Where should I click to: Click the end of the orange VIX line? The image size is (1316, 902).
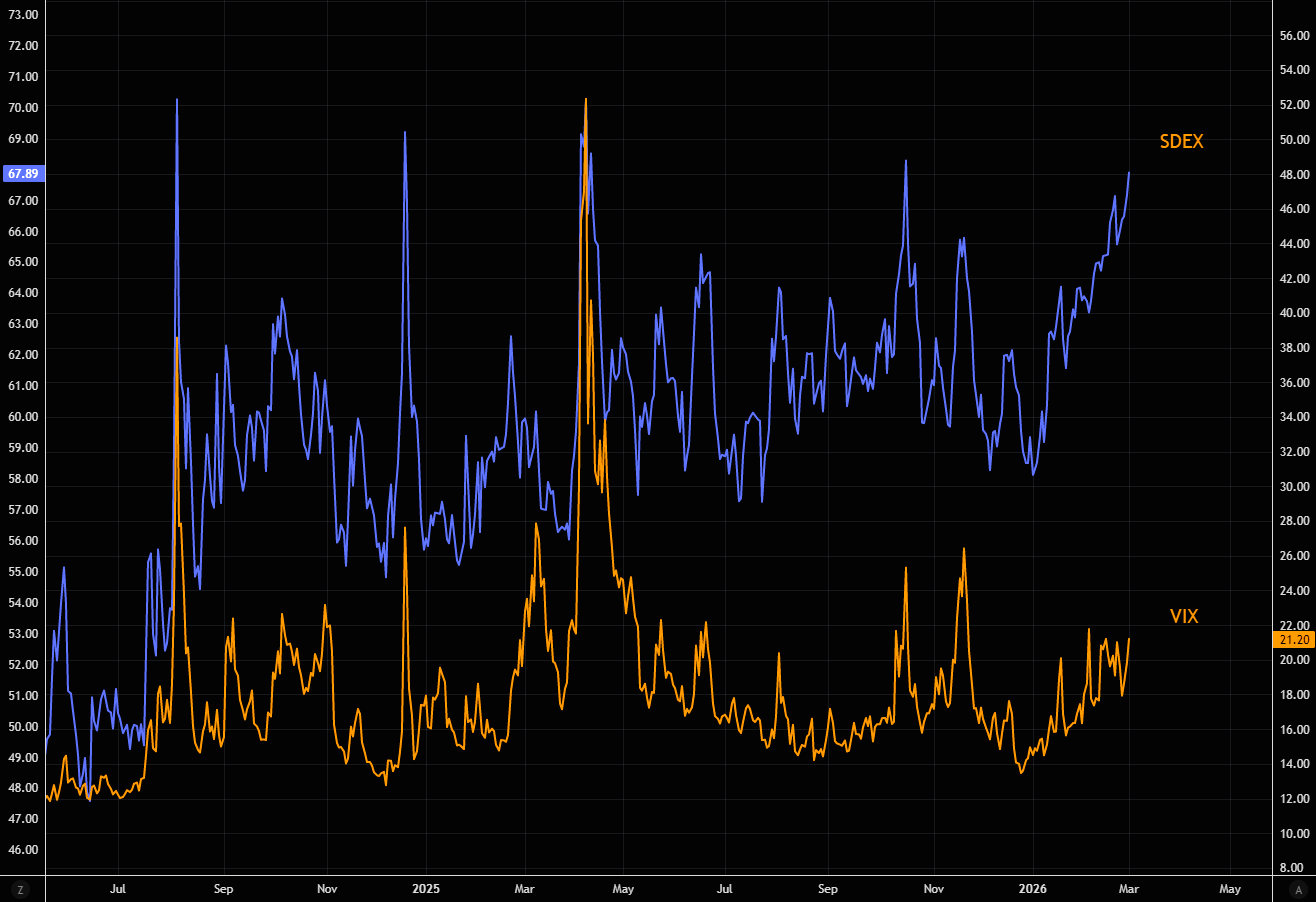pos(1129,639)
